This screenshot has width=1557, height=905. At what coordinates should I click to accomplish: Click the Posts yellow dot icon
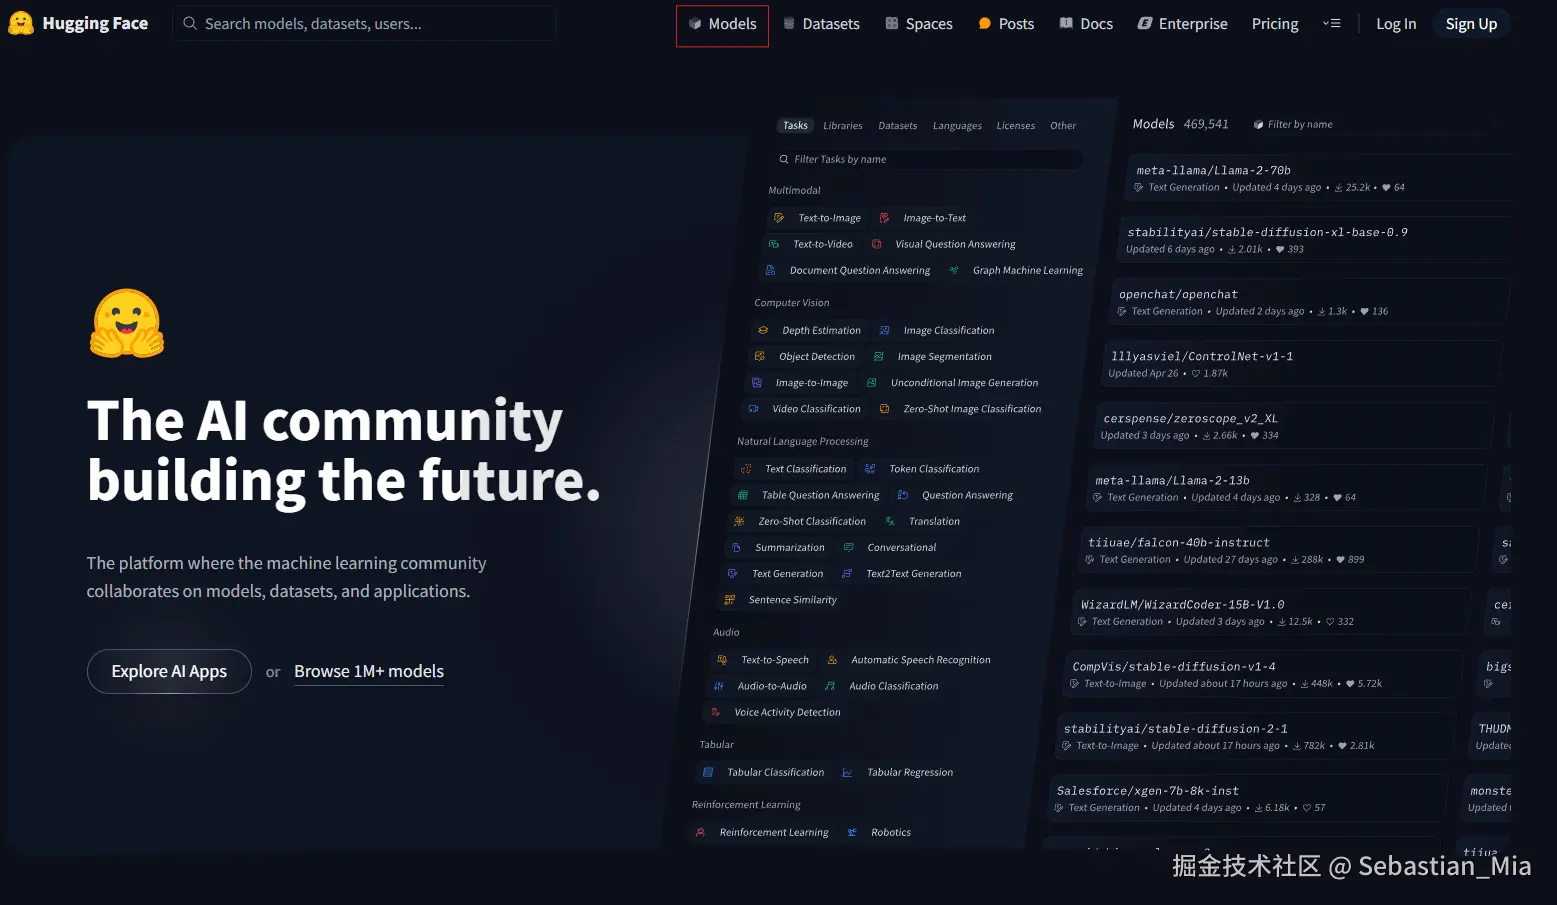pyautogui.click(x=985, y=23)
